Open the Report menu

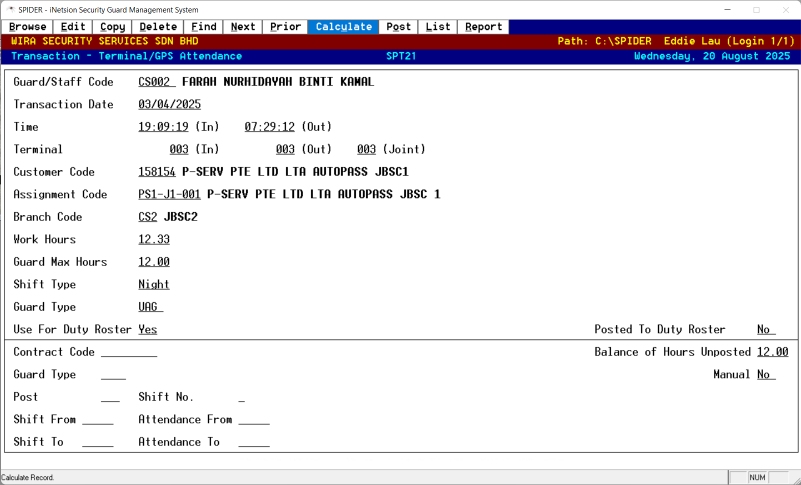(484, 27)
